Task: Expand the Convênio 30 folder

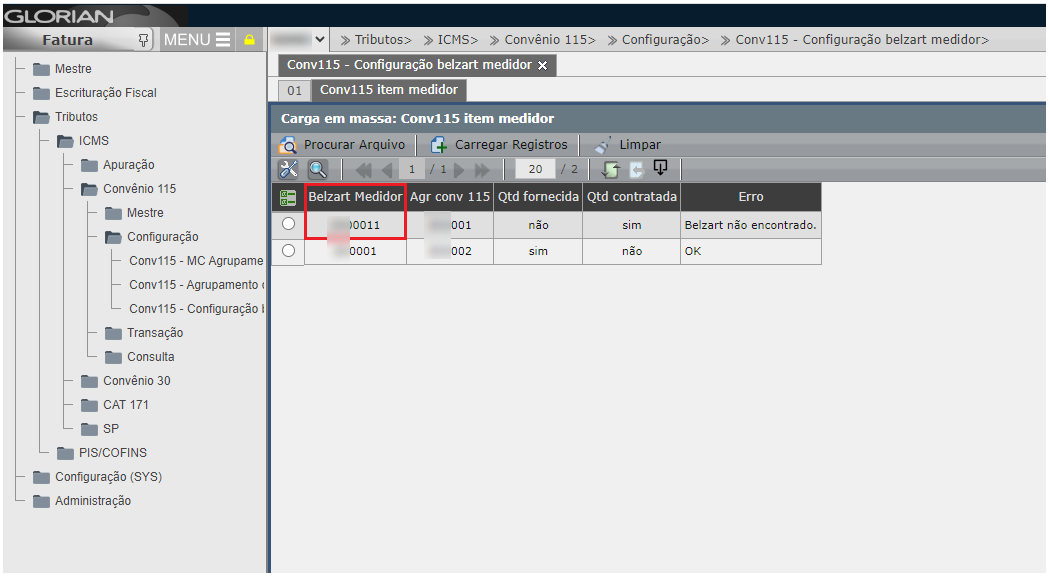Action: click(89, 381)
